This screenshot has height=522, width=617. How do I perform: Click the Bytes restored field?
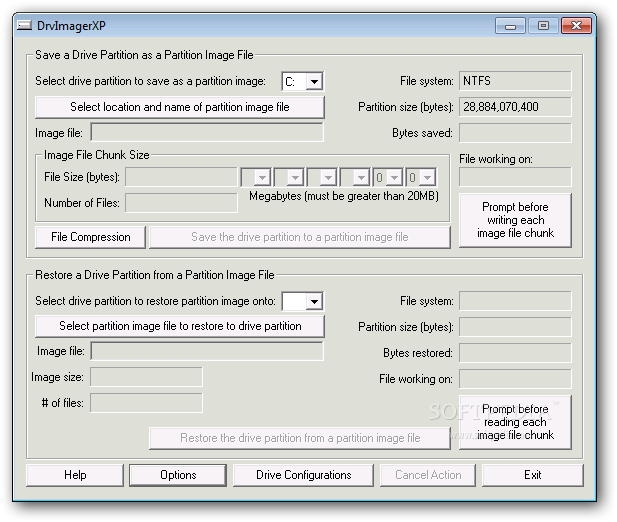(515, 353)
